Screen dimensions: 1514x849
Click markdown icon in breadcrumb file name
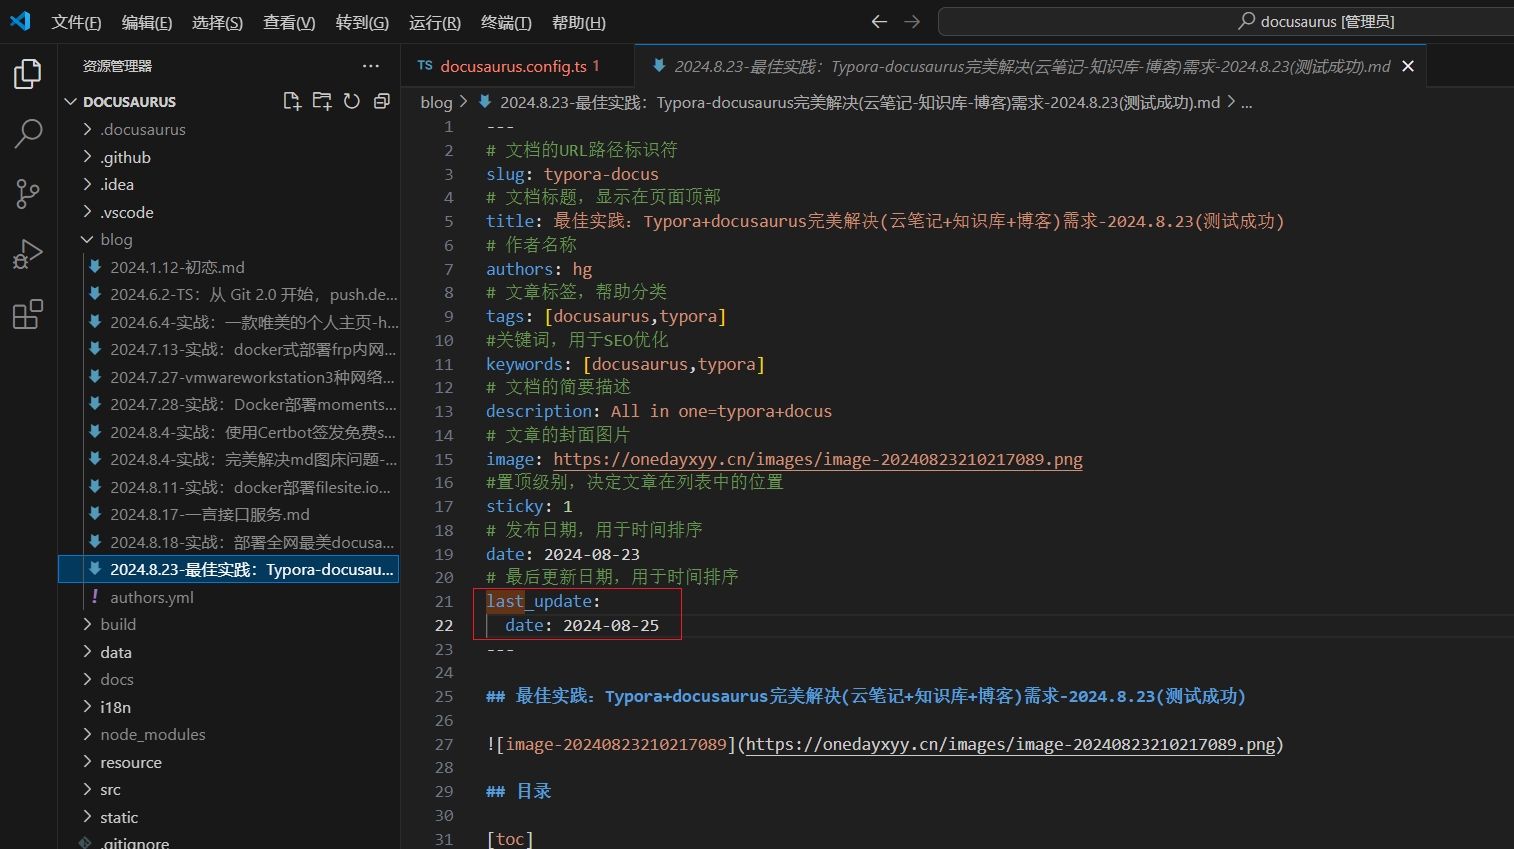[485, 102]
